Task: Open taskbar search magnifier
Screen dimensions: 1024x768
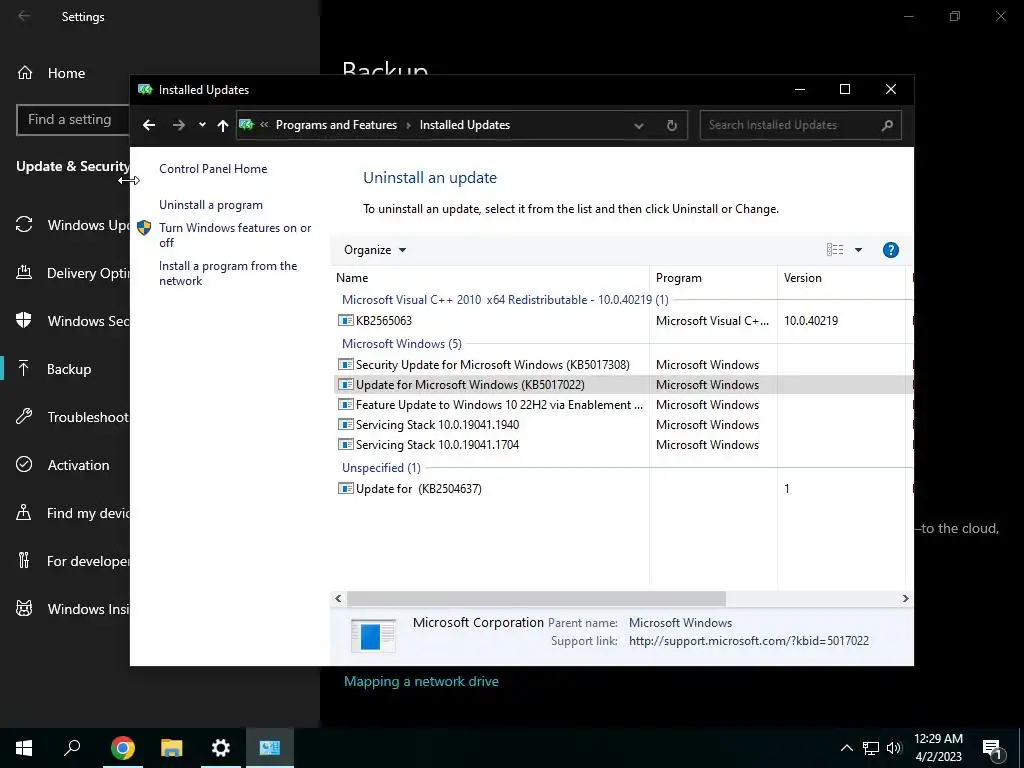Action: 72,748
